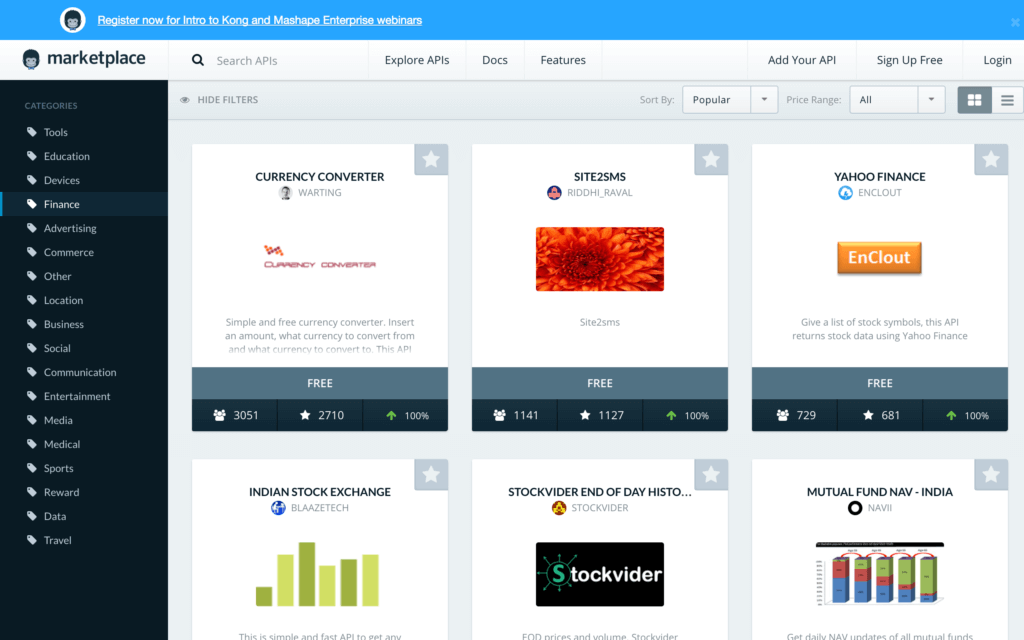Favorite the Yahoo Finance API
Screen dimensions: 1024x640
(x=991, y=159)
